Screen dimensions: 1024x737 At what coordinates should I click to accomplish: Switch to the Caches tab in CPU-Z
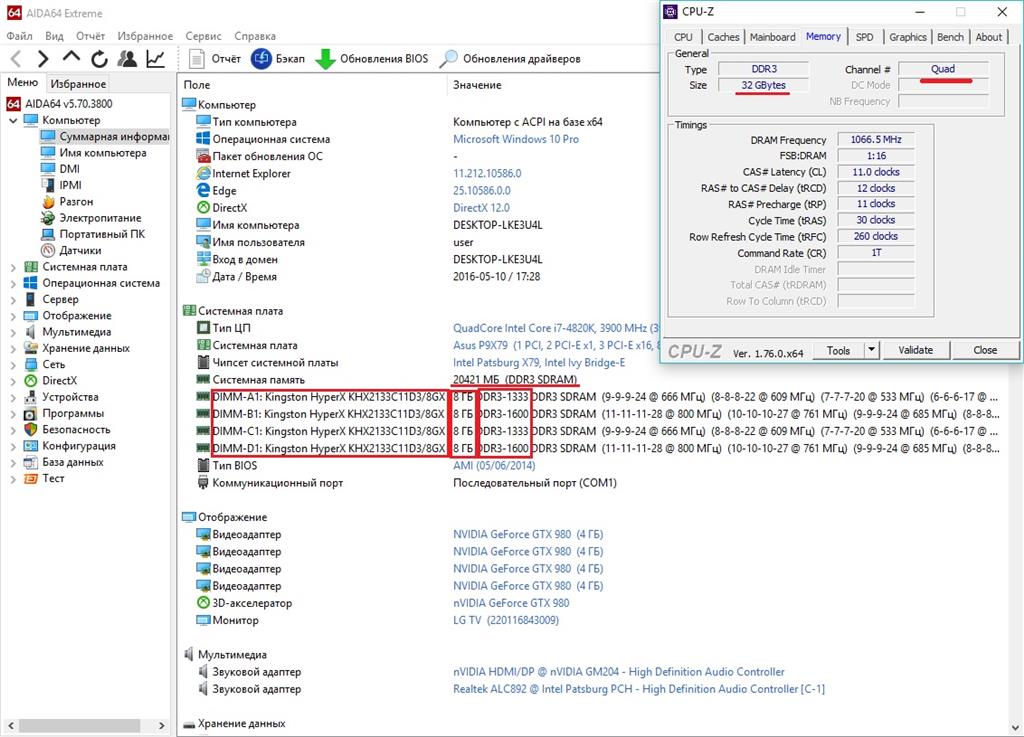pos(724,37)
